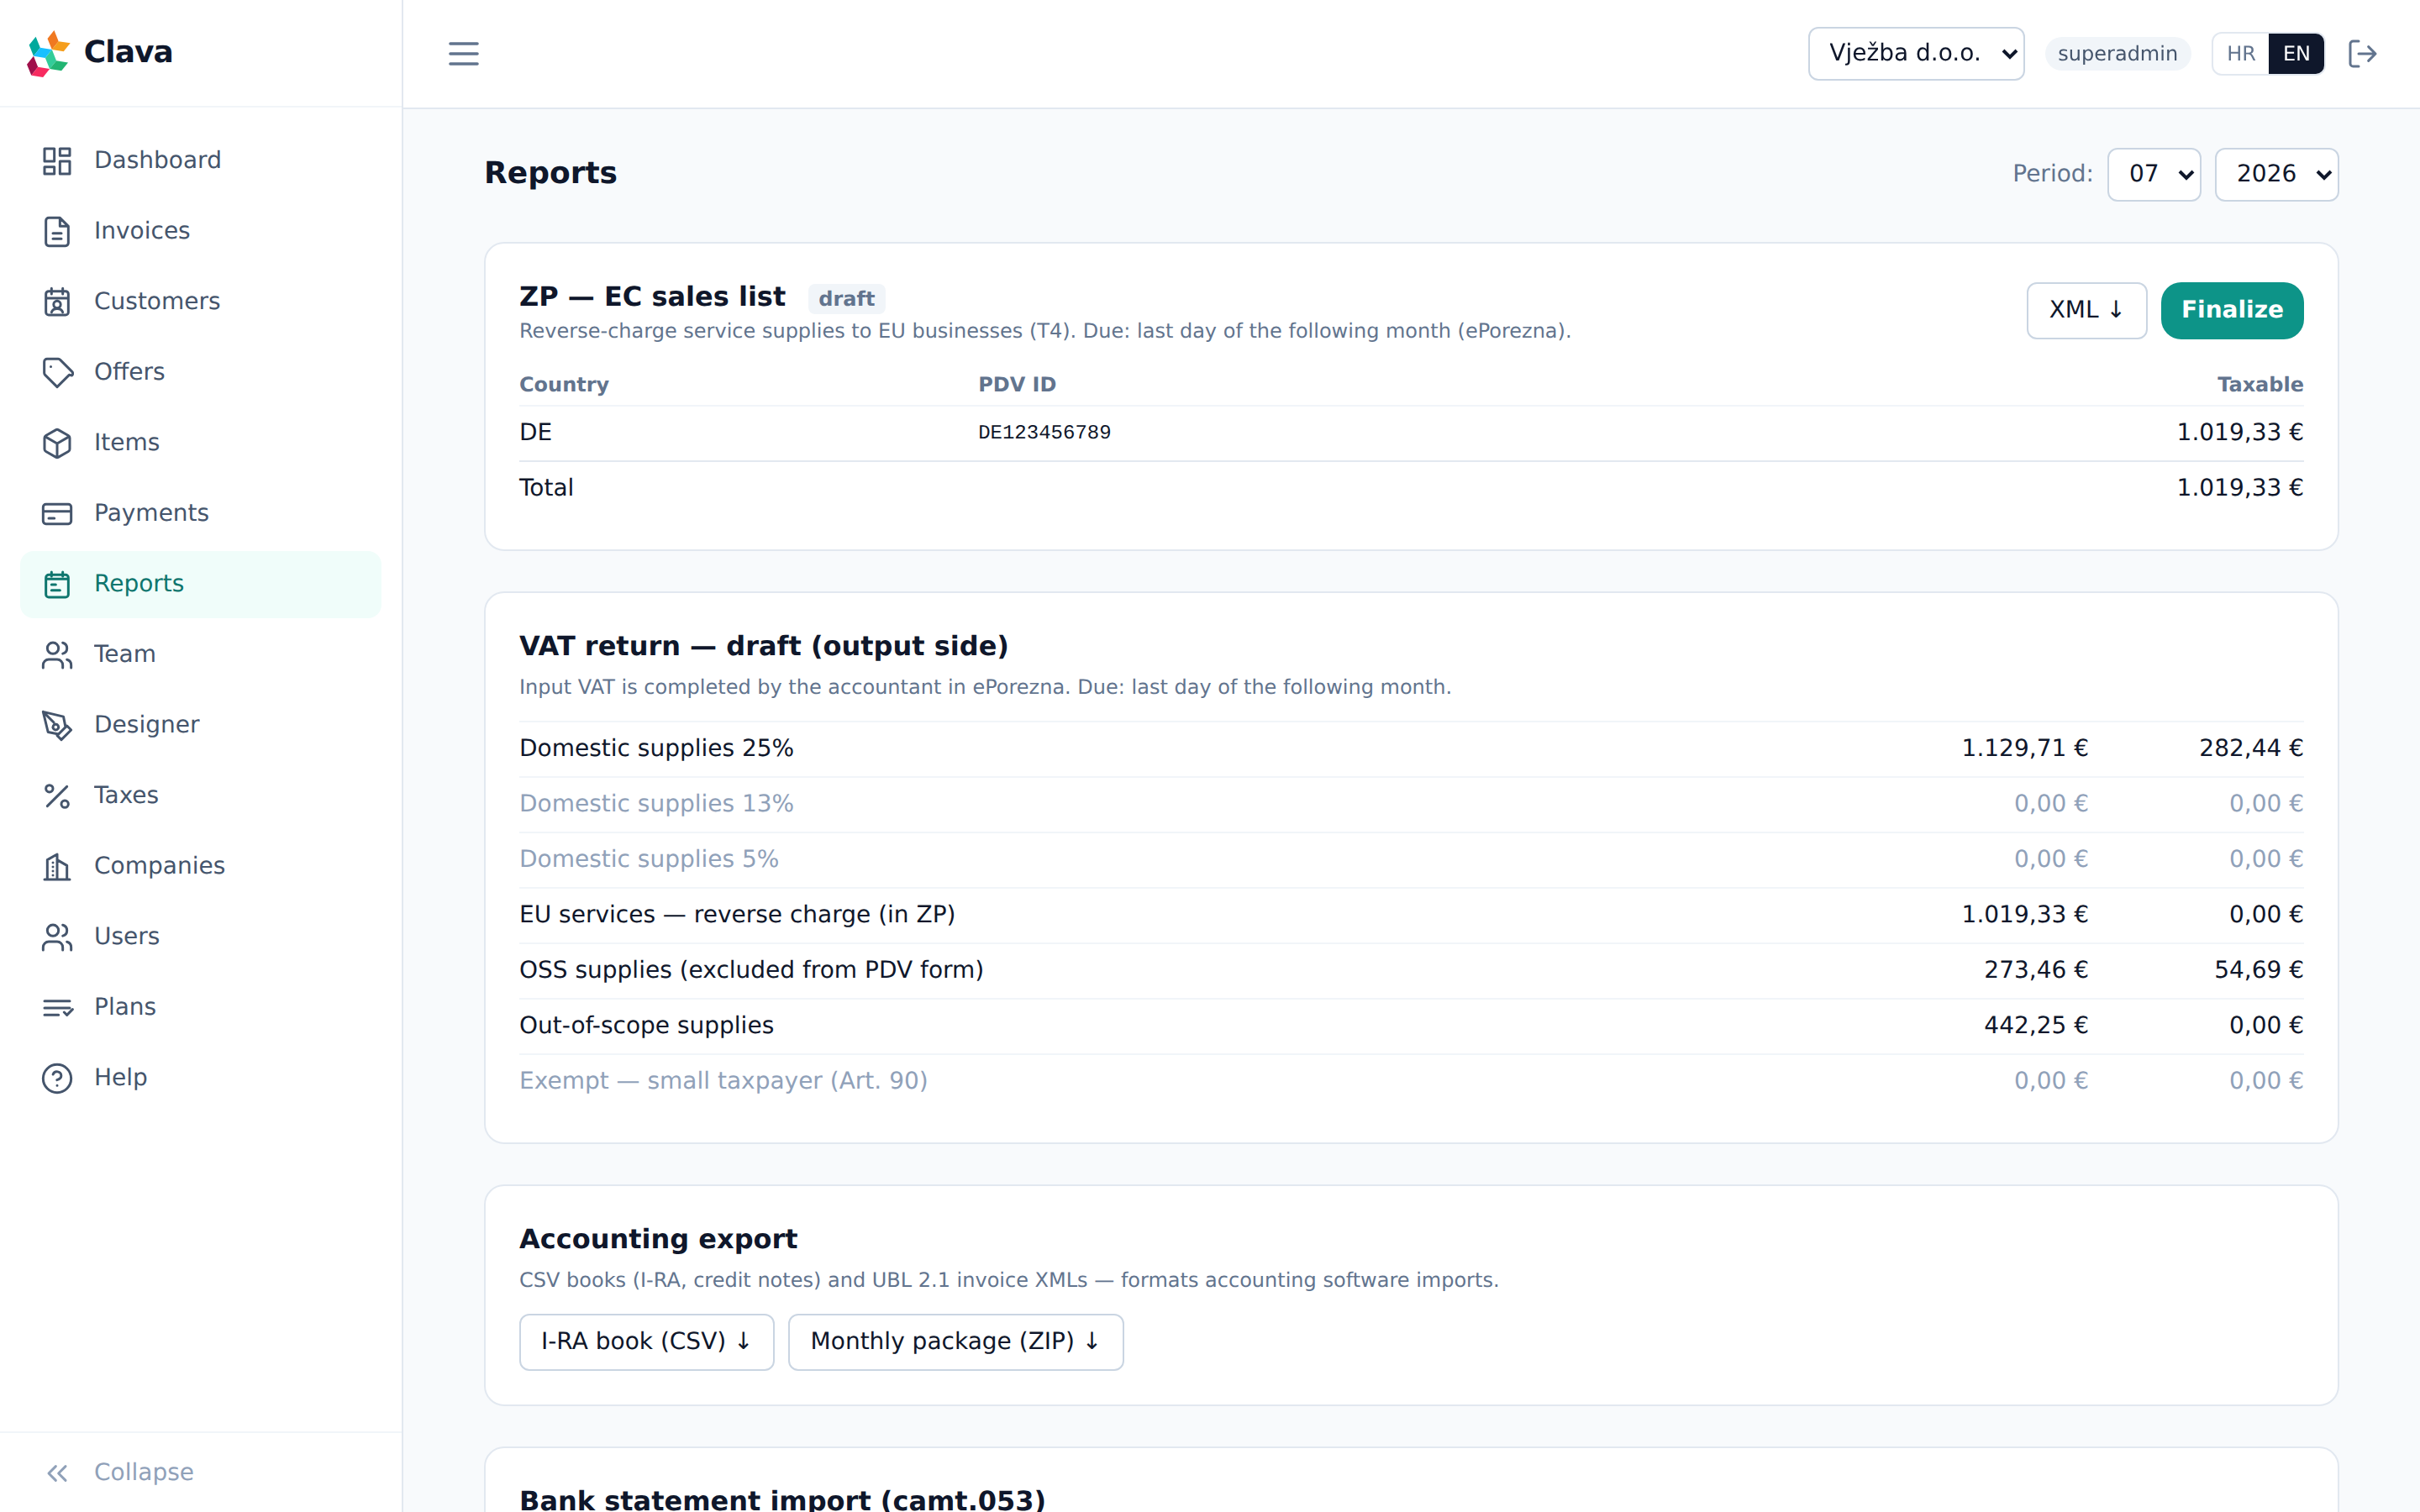Screen dimensions: 2420x1512
Task: Click the Reports page heading
Action: tap(550, 173)
